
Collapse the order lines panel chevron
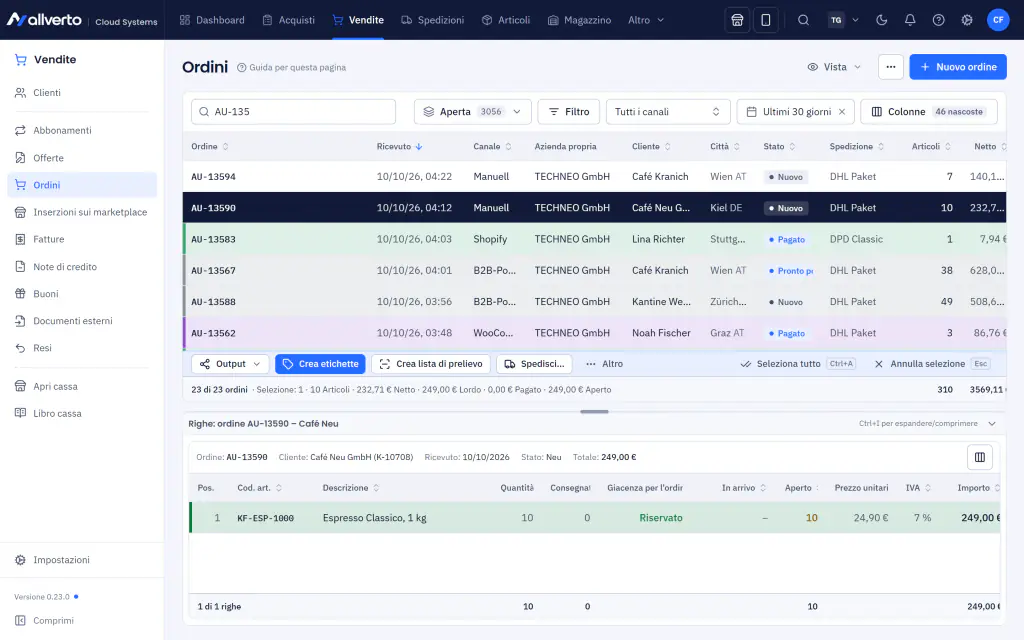[992, 424]
